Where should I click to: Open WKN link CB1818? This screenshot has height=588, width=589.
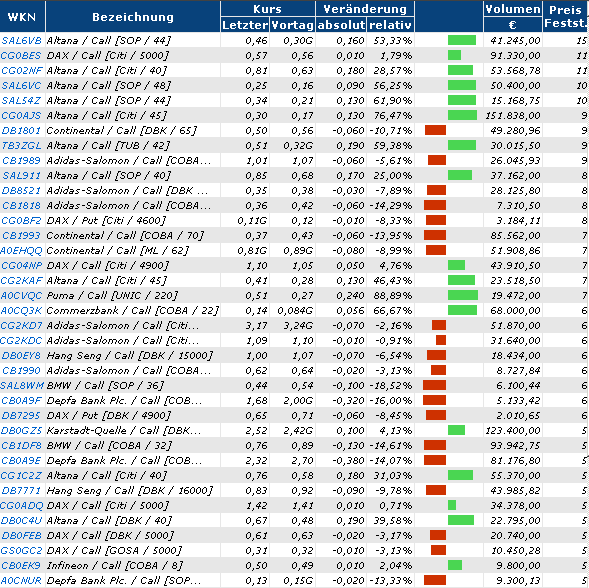[21, 206]
